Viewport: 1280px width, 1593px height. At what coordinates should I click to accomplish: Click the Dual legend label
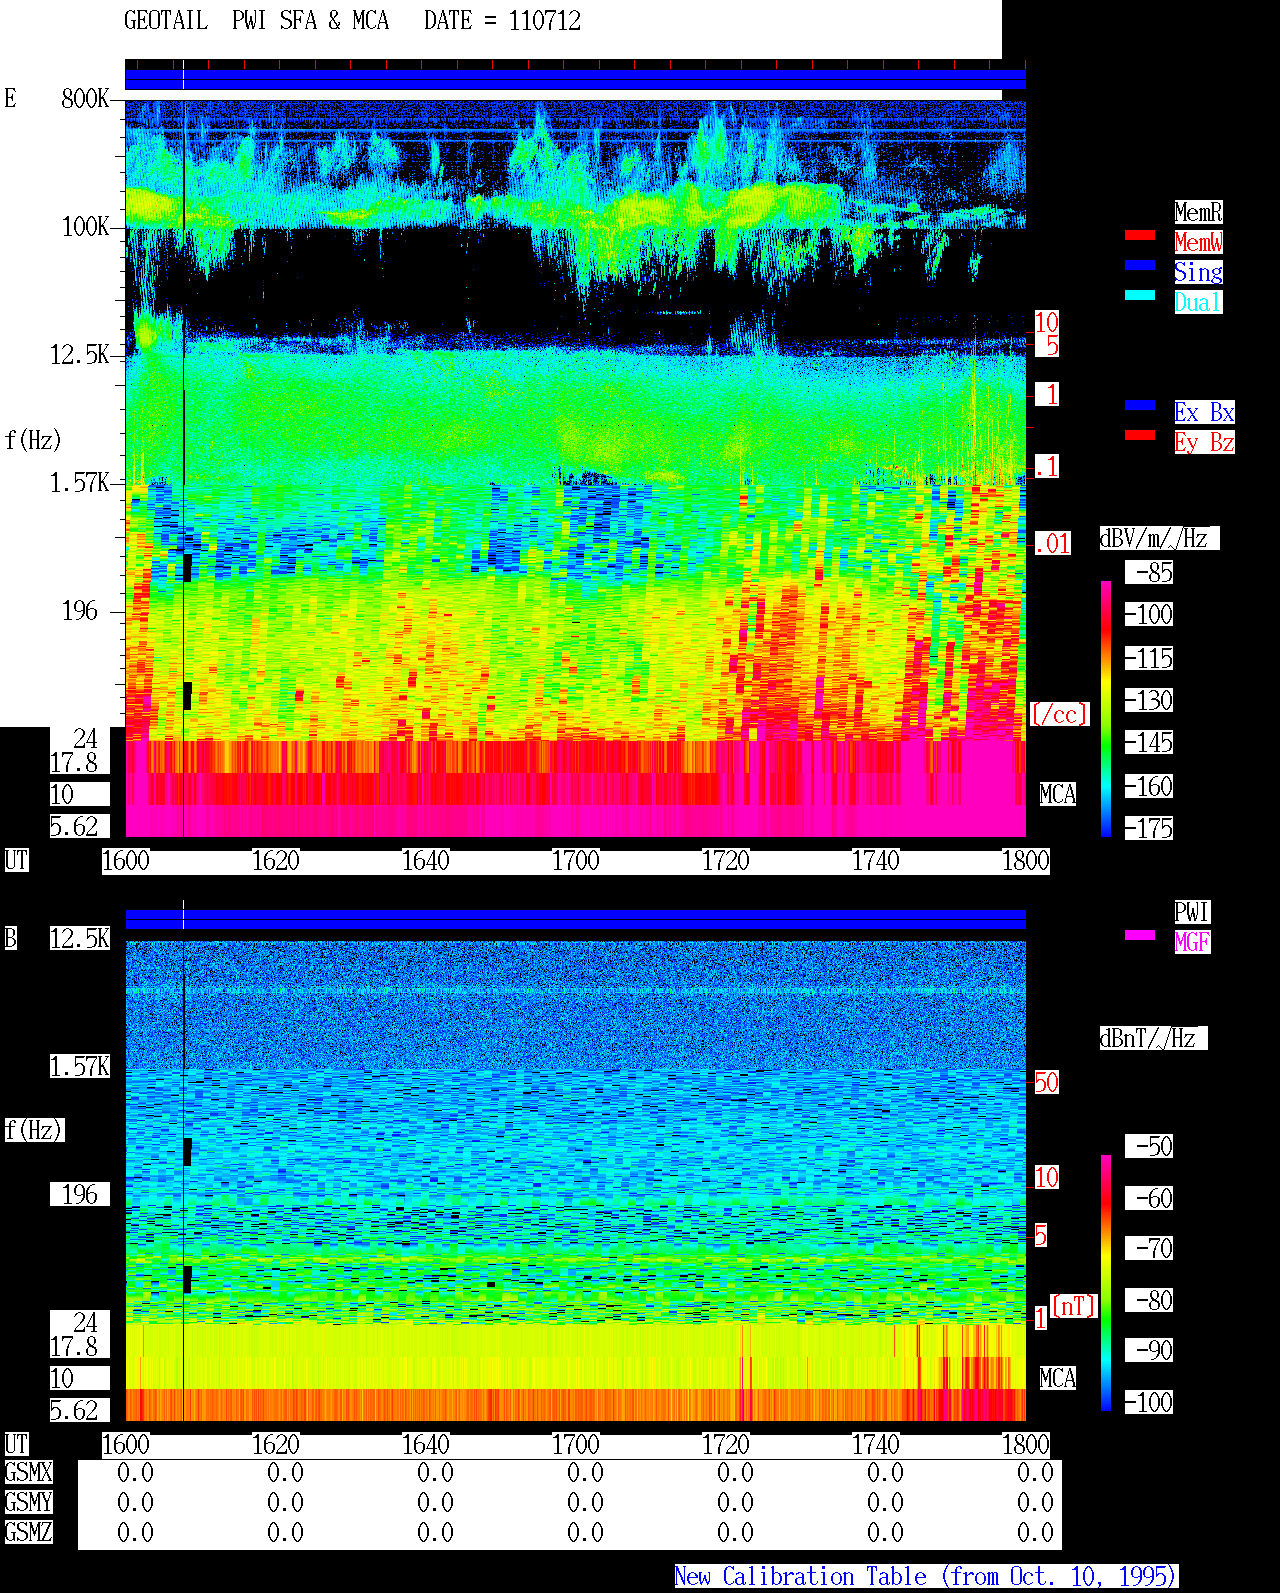click(x=1198, y=302)
